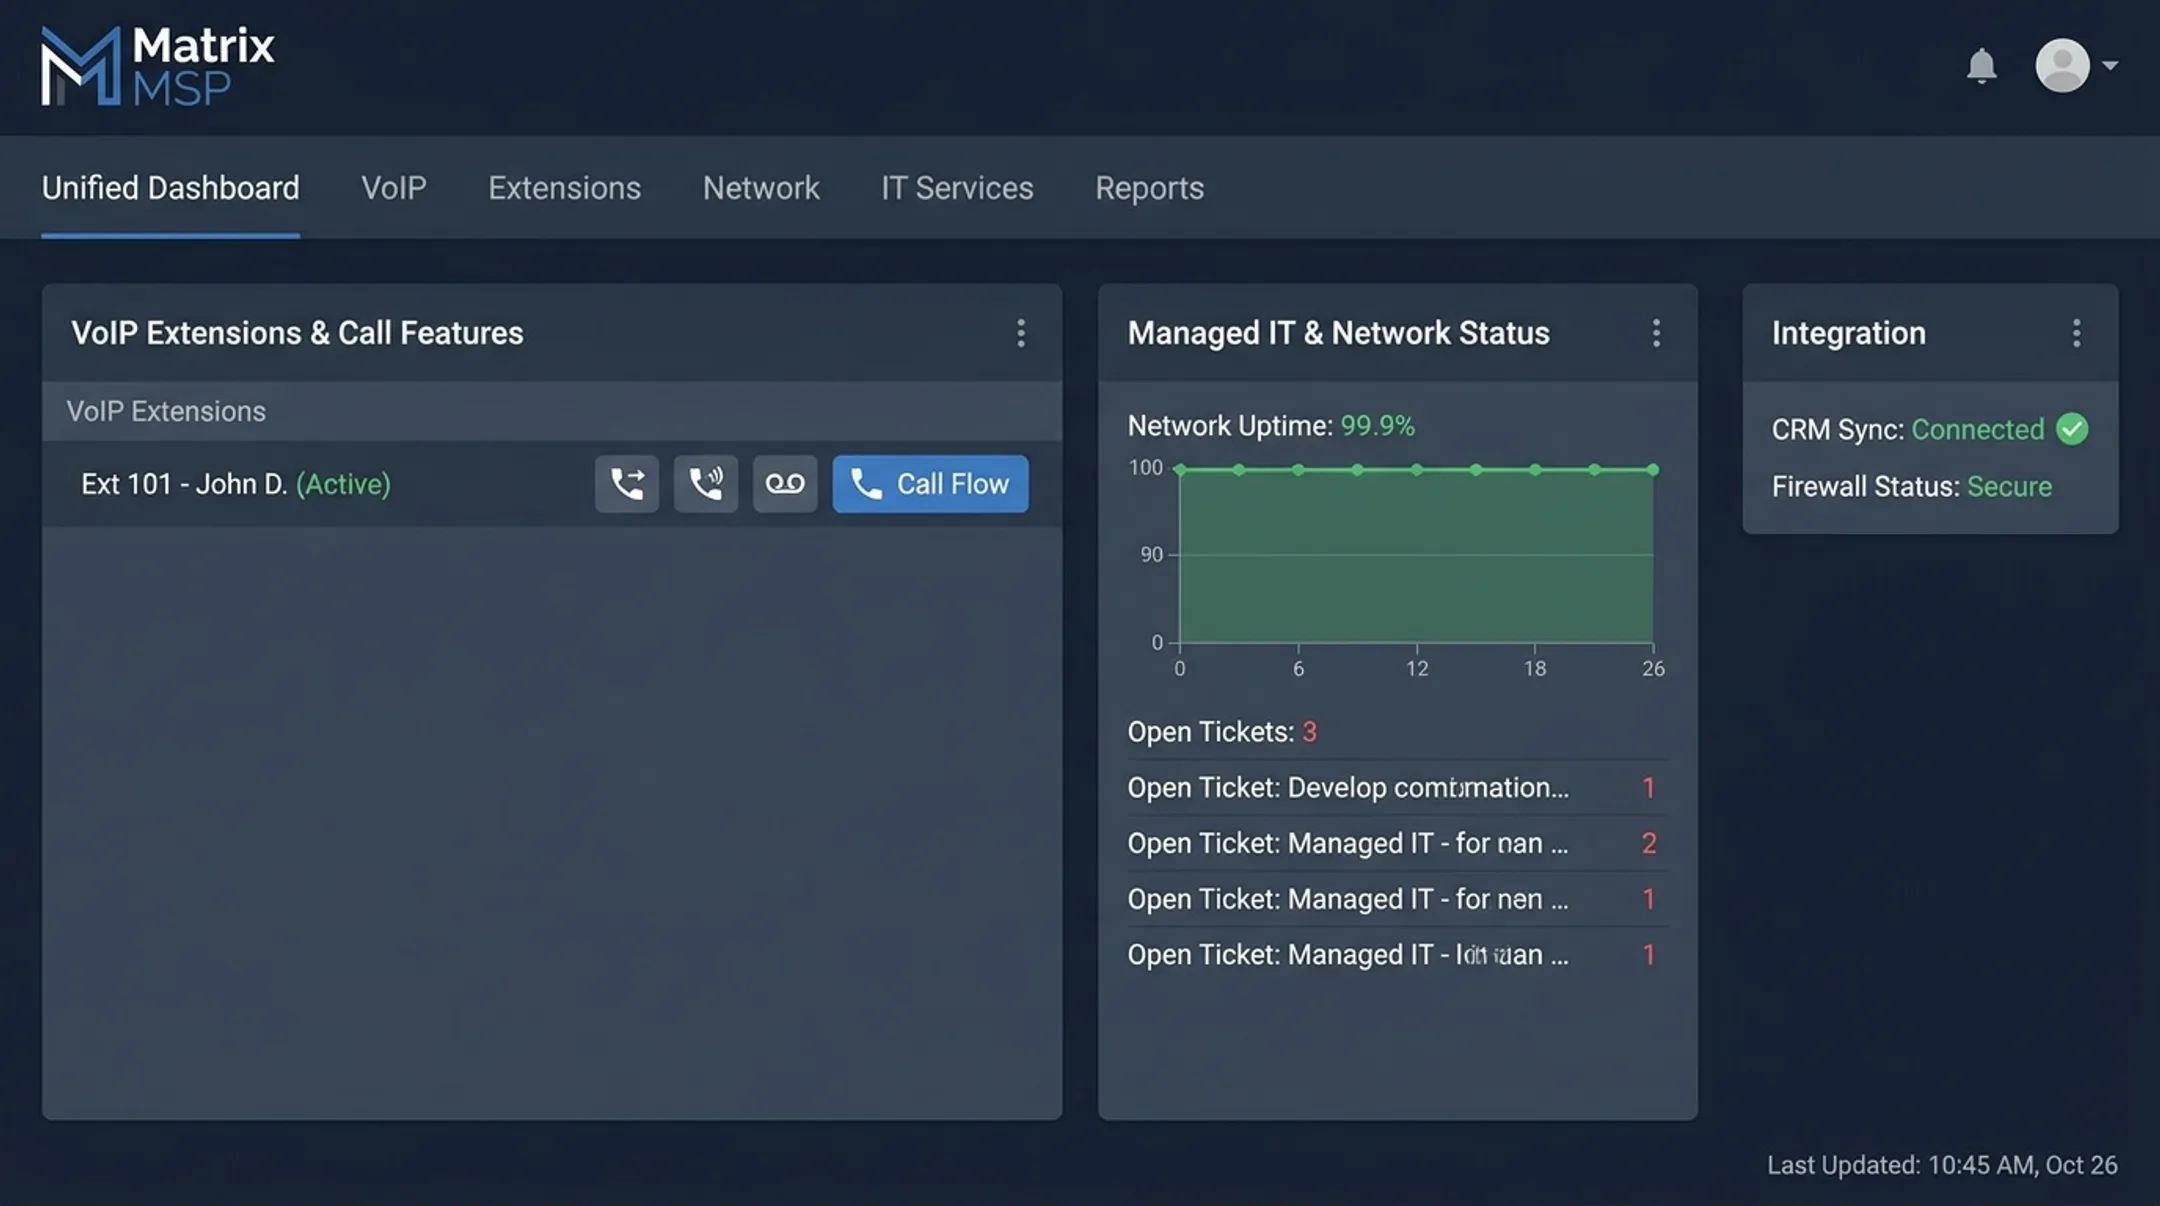Click the Firewall Status Secure text

2009,487
